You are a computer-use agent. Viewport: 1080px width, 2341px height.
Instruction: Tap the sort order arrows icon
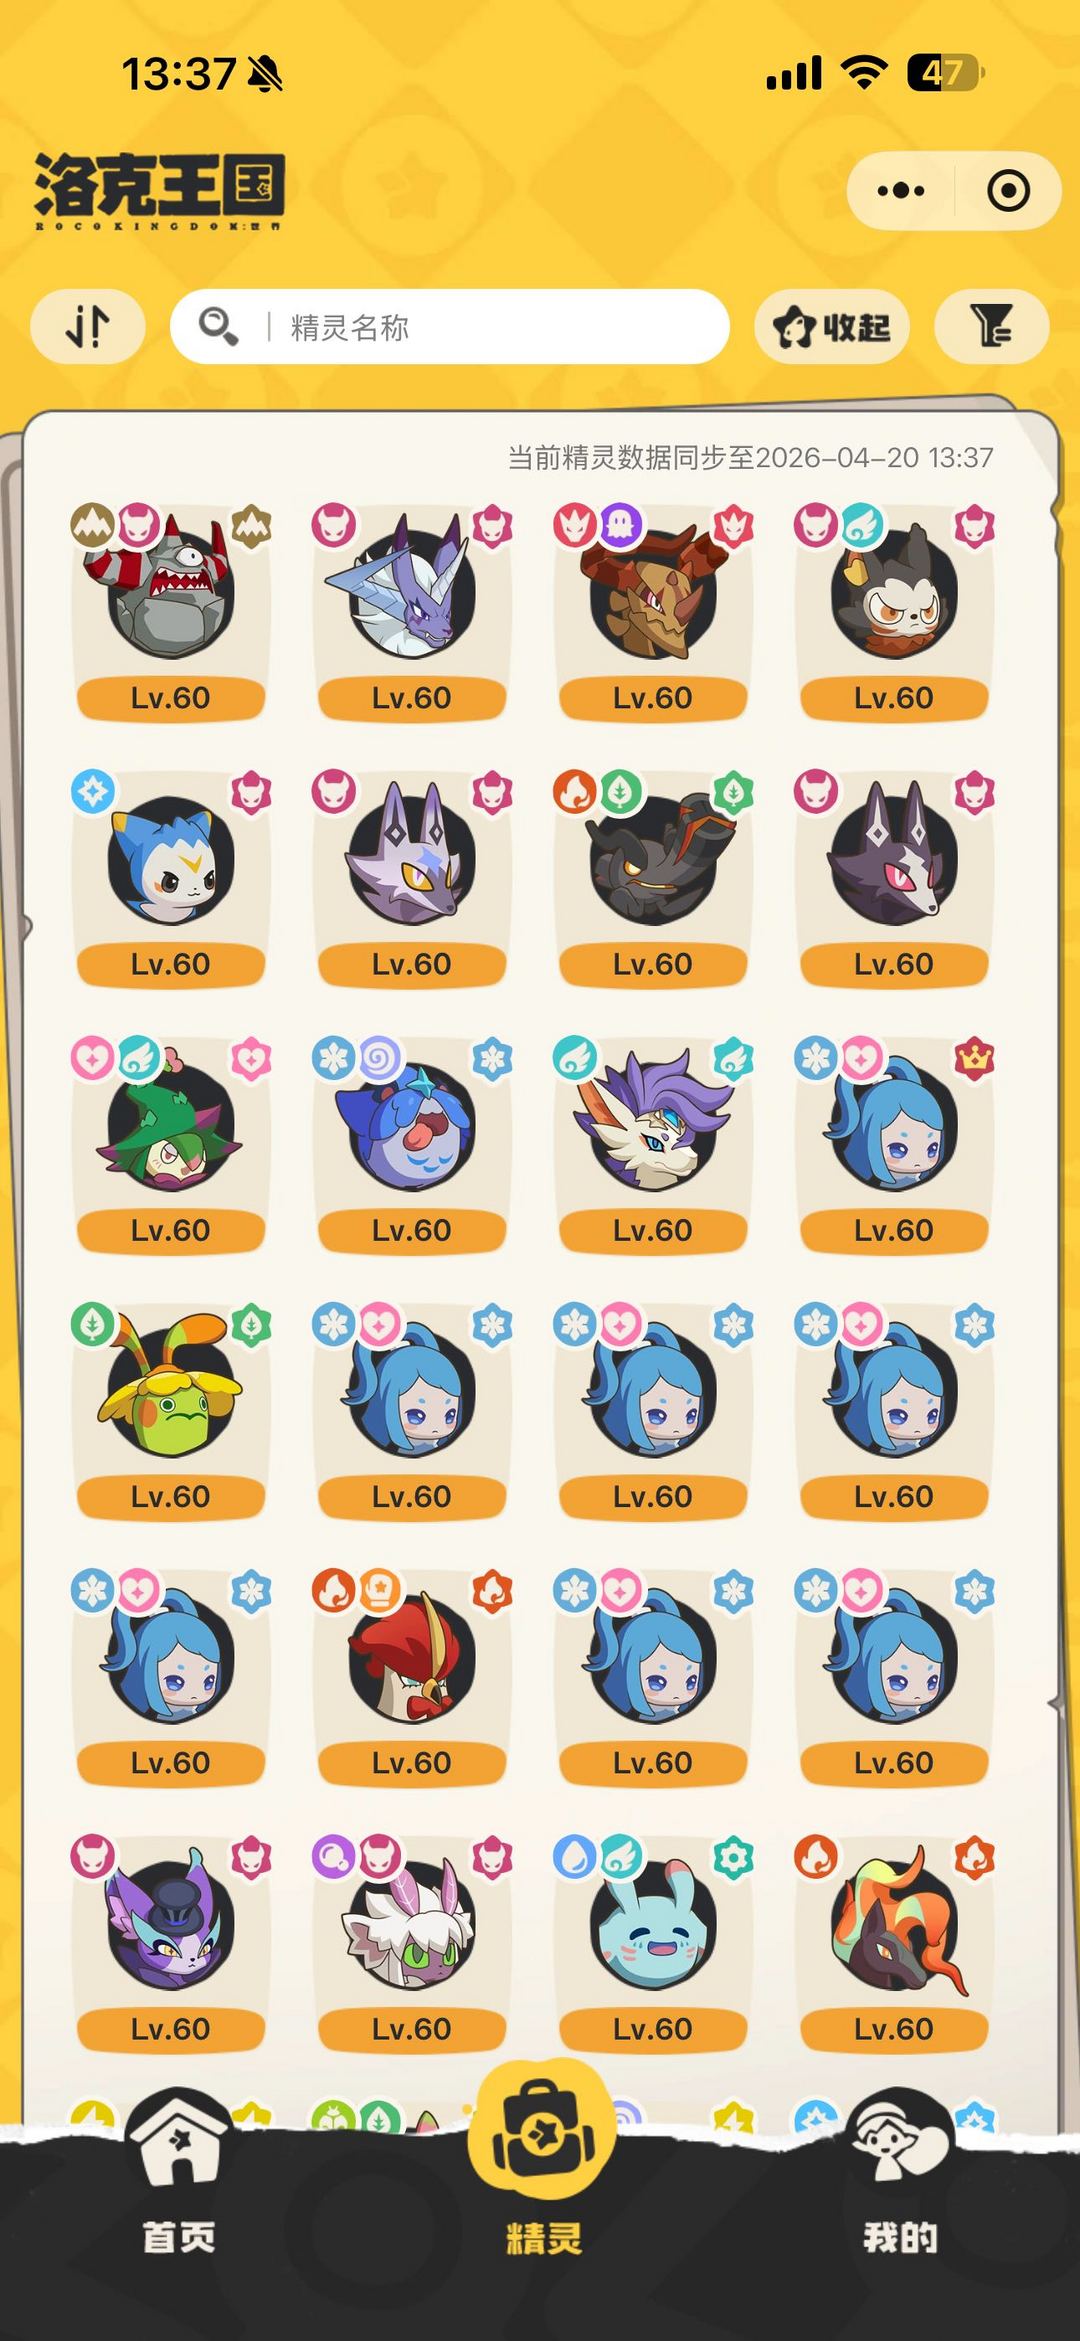(88, 326)
